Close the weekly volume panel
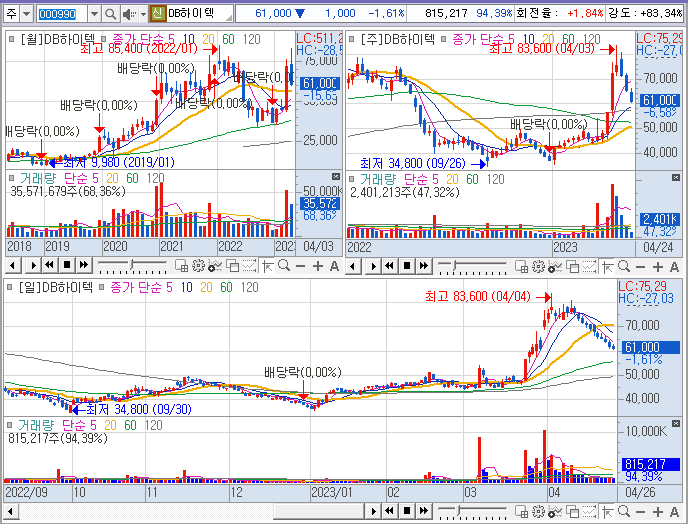The width and height of the screenshot is (688, 524). (676, 177)
